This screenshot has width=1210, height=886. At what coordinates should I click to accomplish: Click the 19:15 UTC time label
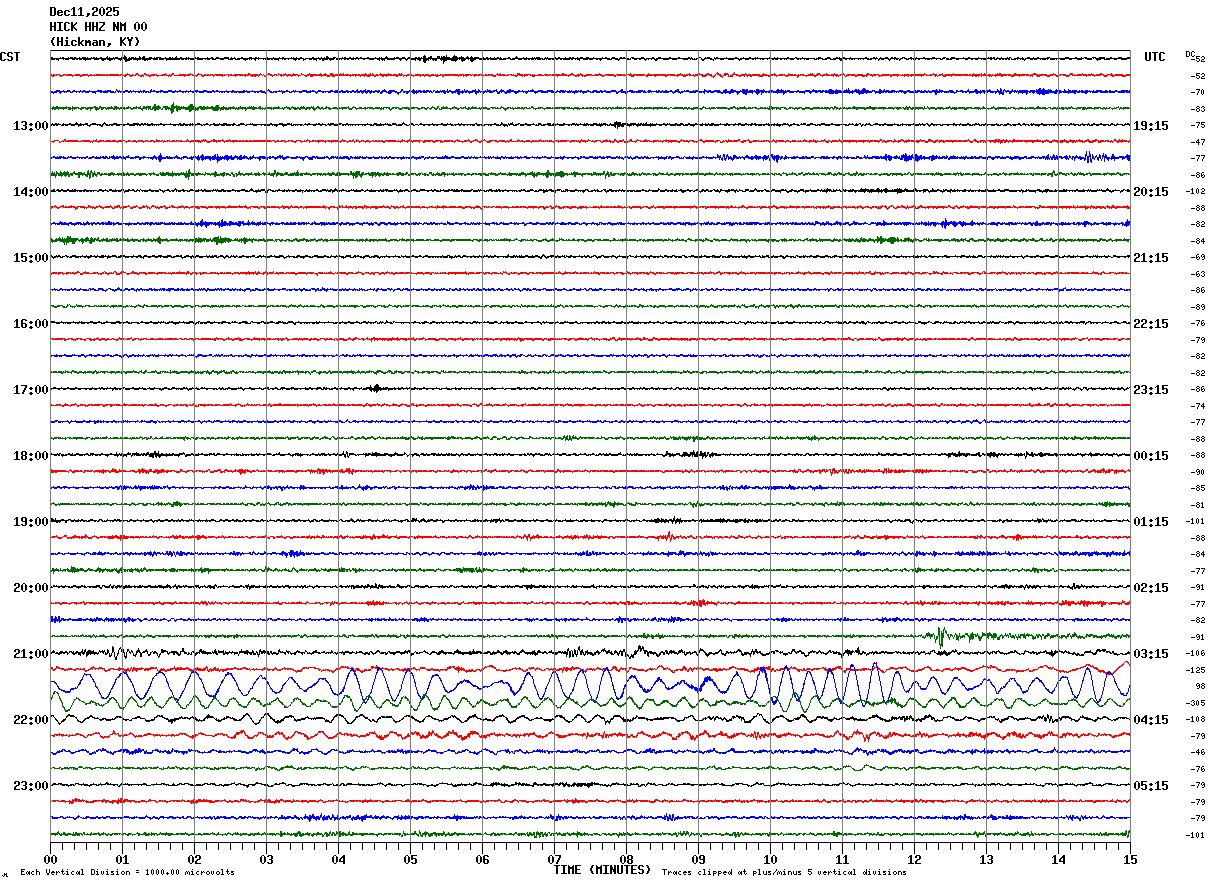tap(1151, 126)
